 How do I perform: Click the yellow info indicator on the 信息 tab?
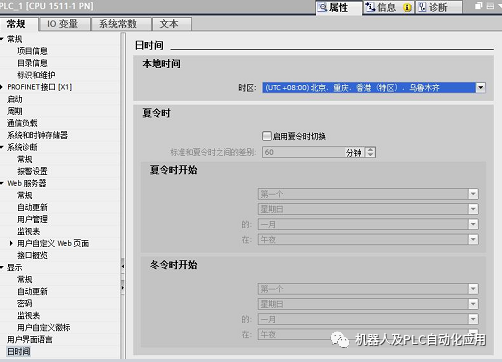[x=407, y=7]
